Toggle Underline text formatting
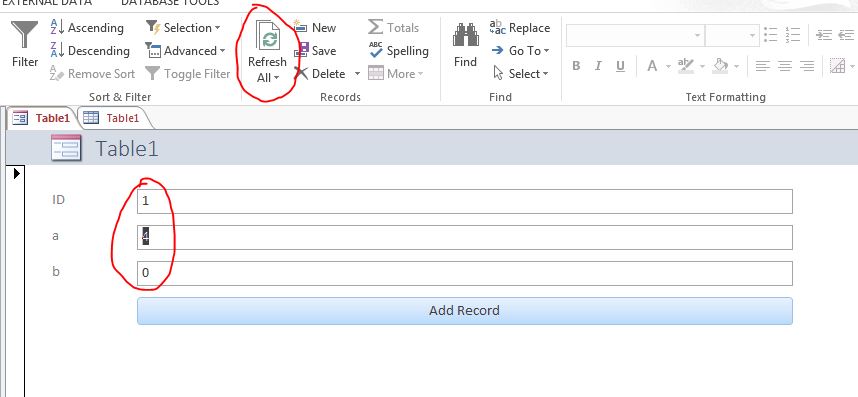Screen dimensions: 858x397 (620, 66)
